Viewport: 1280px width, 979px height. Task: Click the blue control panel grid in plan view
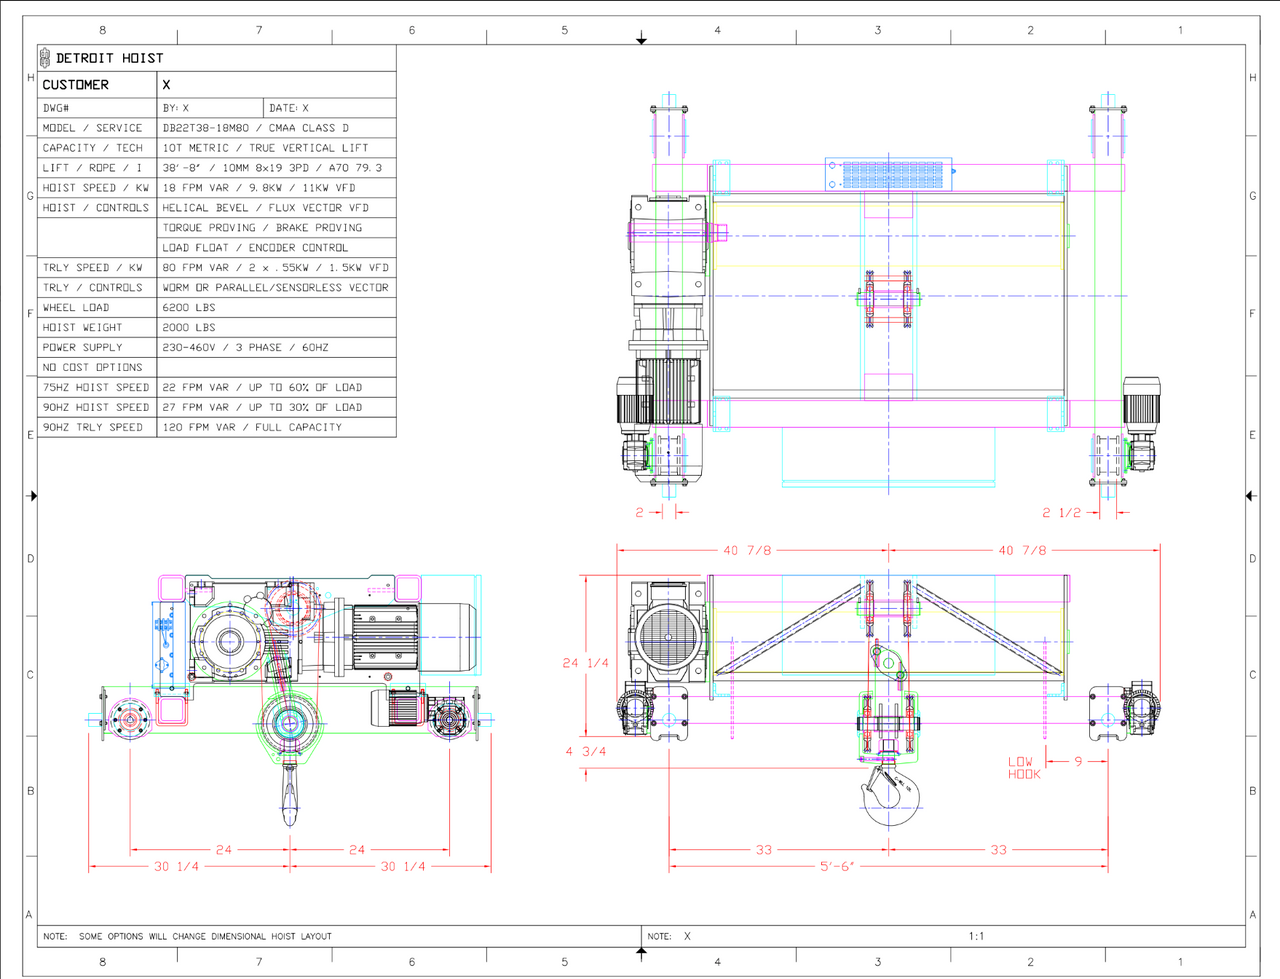(x=891, y=174)
